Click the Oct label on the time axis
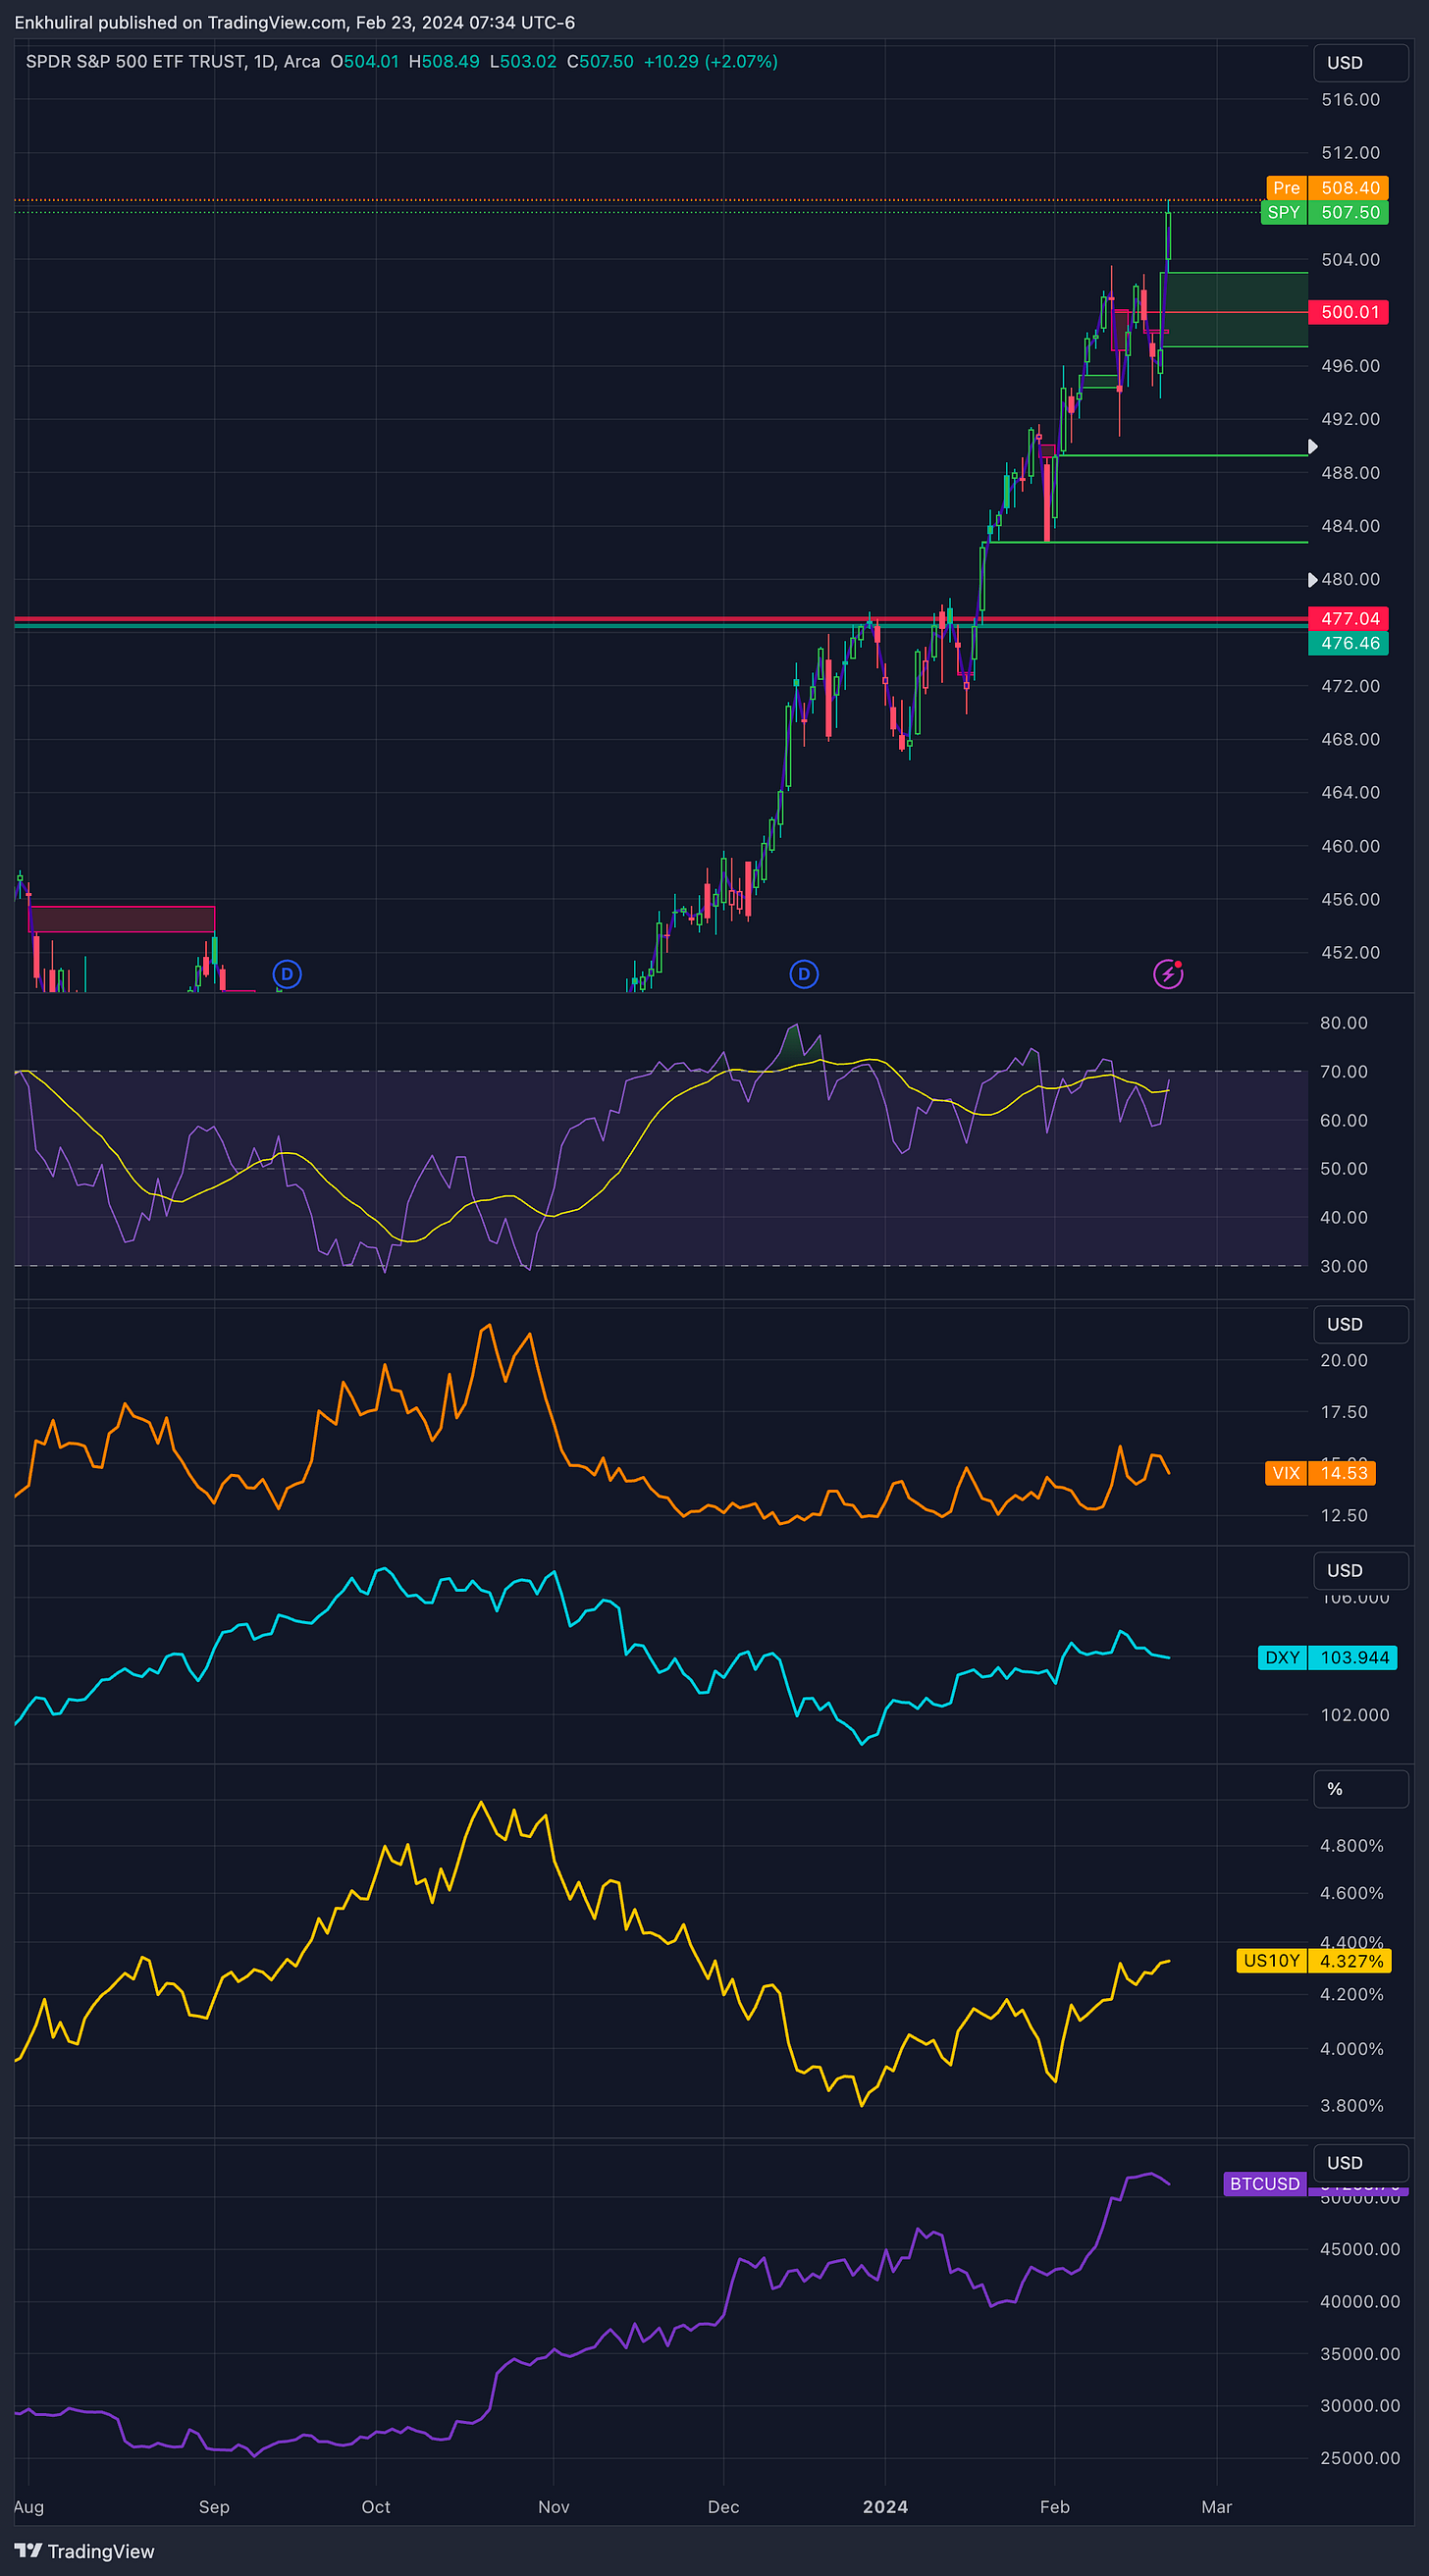This screenshot has width=1429, height=2576. pyautogui.click(x=376, y=2507)
